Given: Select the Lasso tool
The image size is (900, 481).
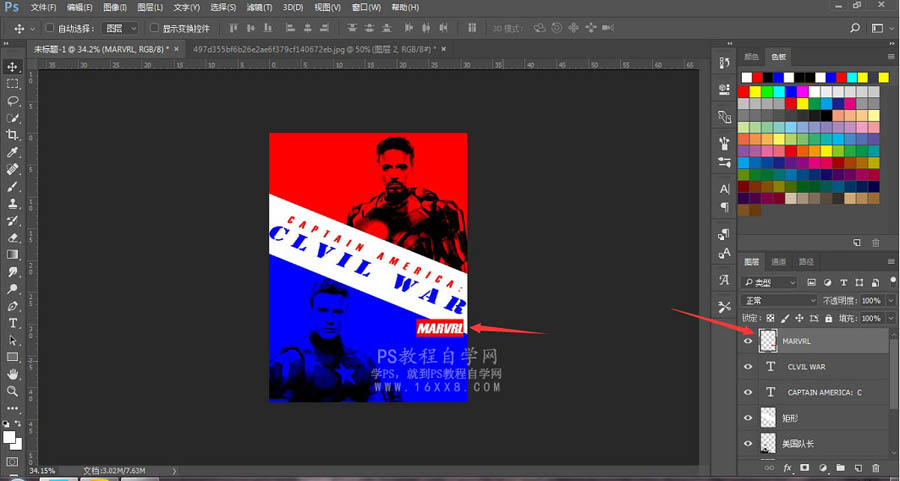Looking at the screenshot, I should 12,101.
